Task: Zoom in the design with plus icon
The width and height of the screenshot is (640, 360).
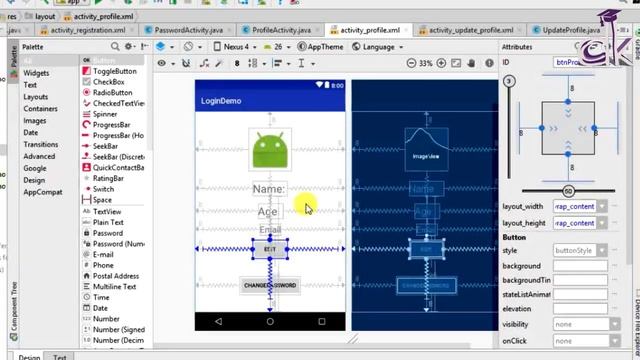Action: [441, 63]
